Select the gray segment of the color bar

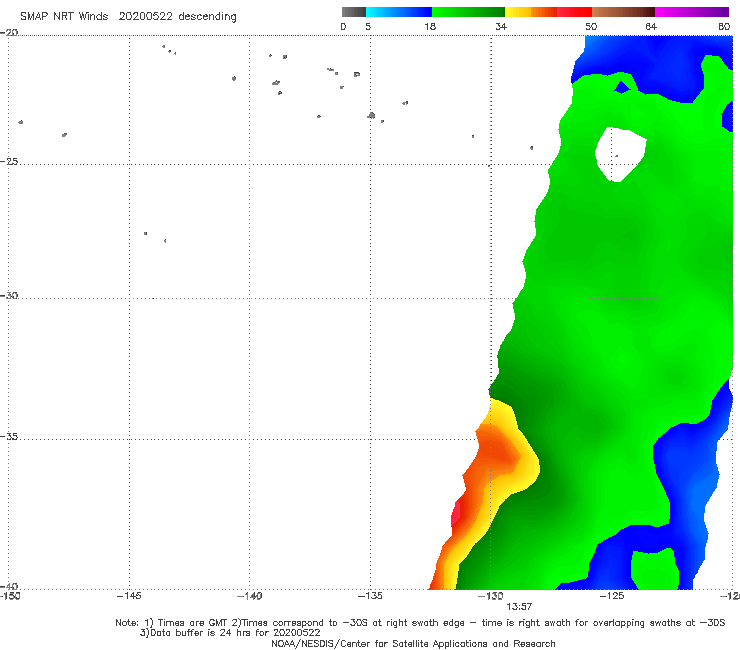click(x=354, y=12)
